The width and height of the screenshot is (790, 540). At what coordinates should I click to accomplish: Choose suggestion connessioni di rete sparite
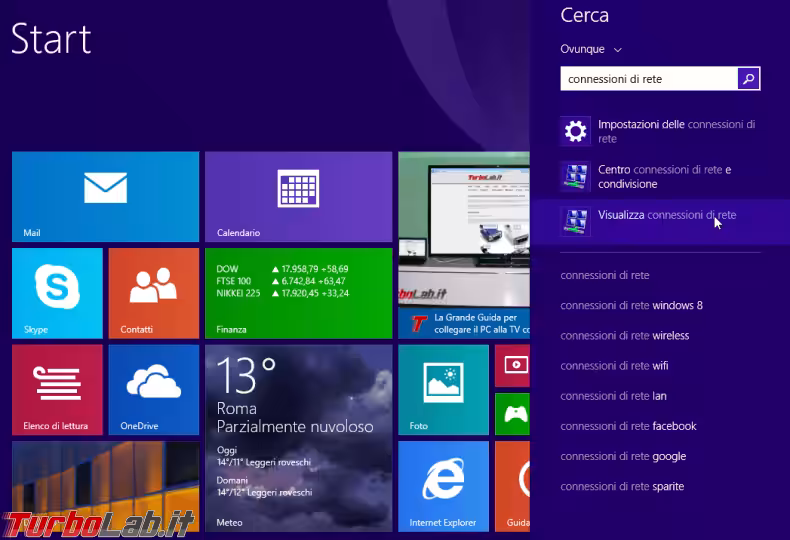coord(622,487)
